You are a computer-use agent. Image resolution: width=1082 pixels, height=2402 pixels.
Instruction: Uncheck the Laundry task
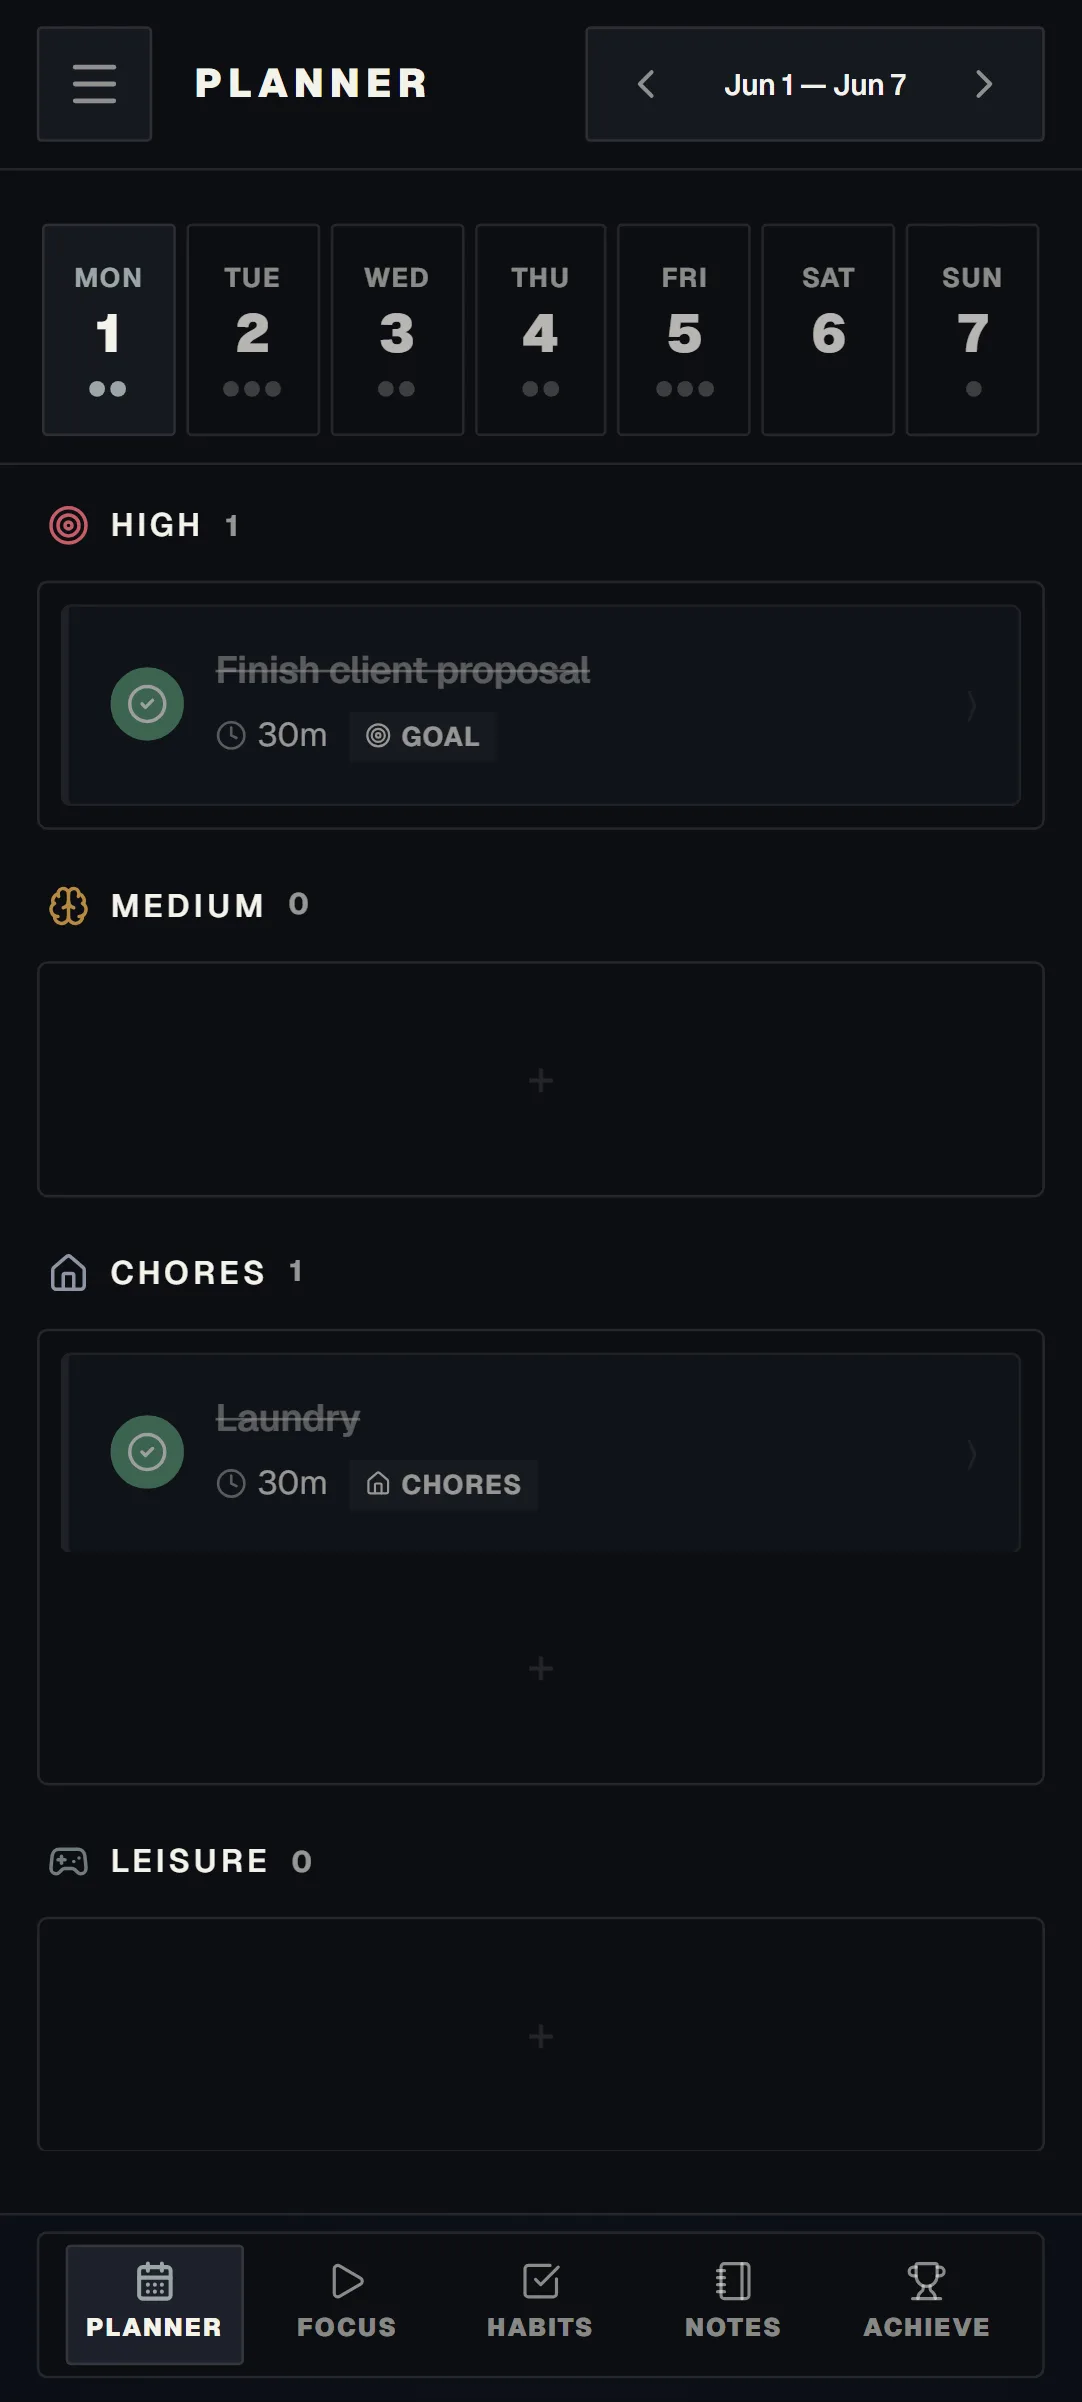point(147,1452)
